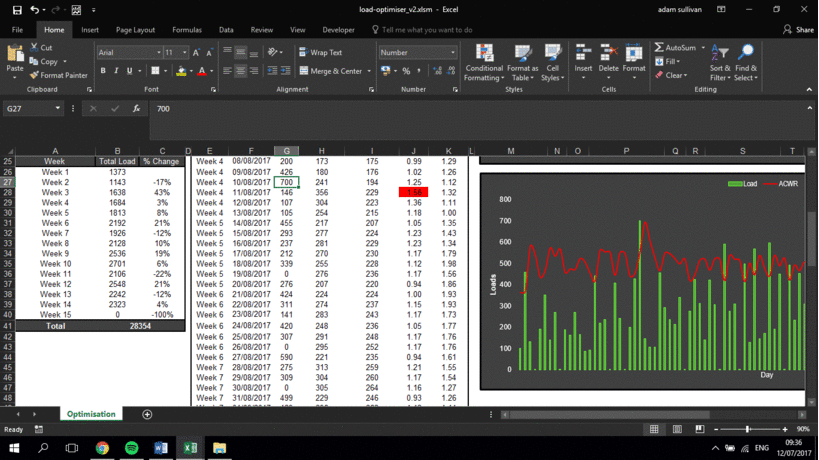Expand the Merge & Center dropdown arrow
Screen dimensions: 819x460
point(368,71)
